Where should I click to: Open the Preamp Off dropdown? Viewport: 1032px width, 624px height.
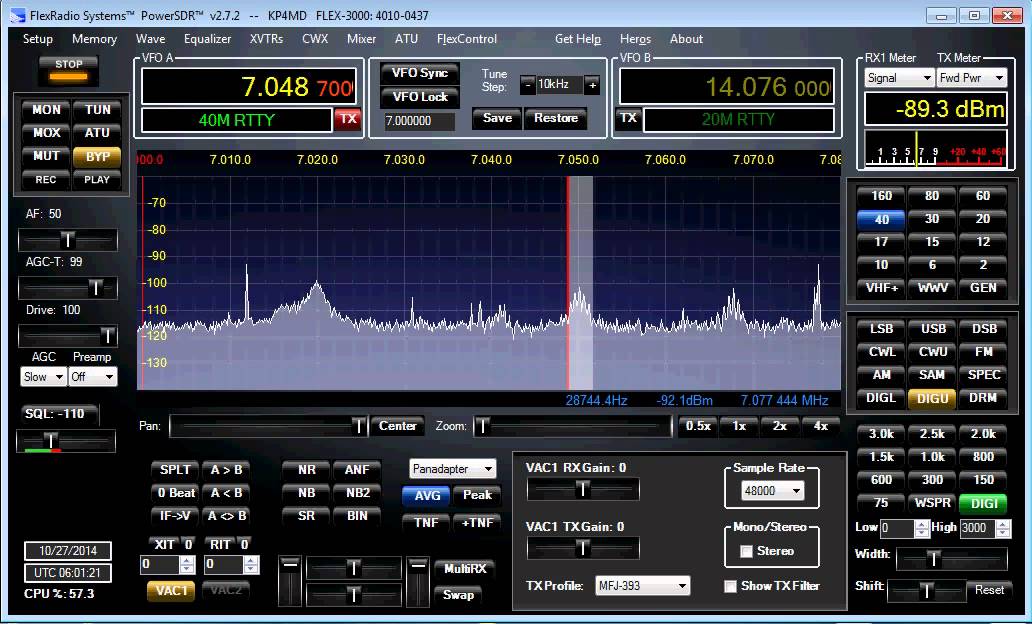[93, 377]
